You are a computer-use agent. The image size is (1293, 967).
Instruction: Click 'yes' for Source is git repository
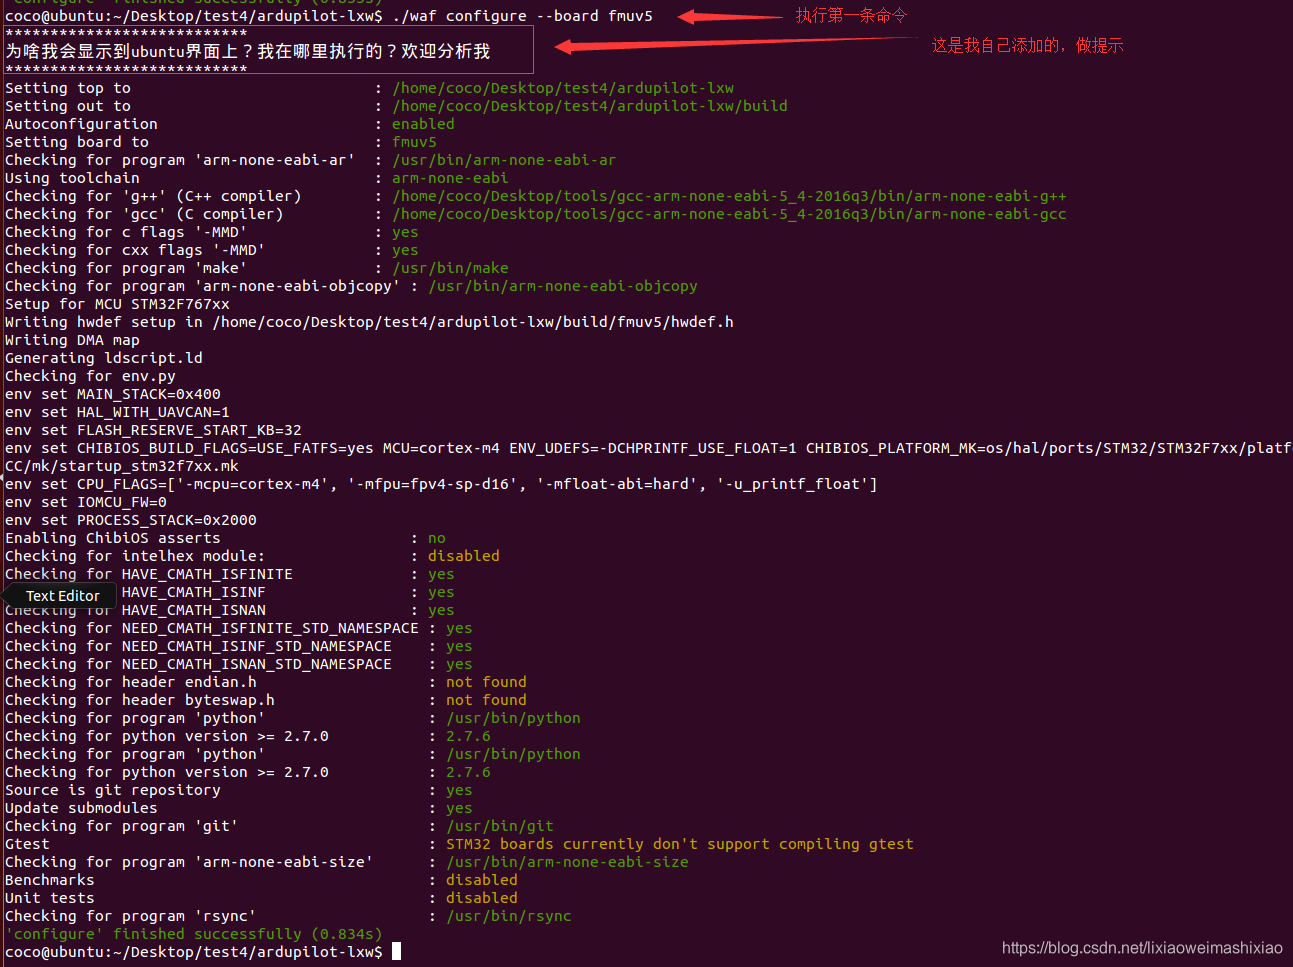(x=459, y=790)
